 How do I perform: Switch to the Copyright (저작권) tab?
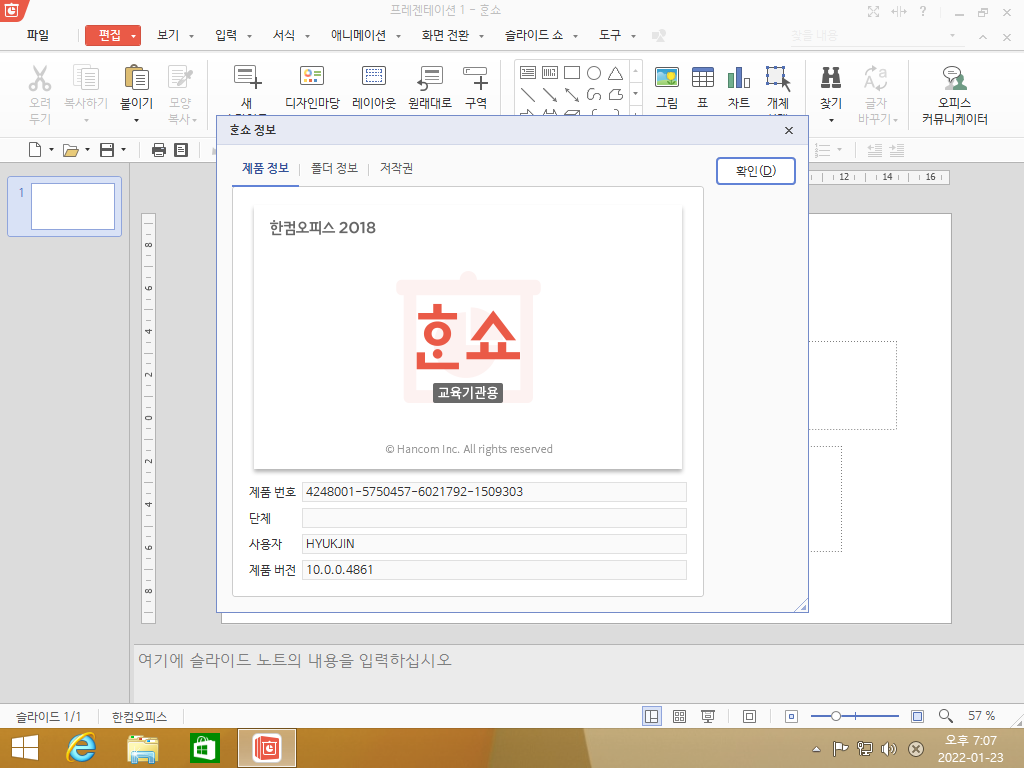(x=396, y=168)
